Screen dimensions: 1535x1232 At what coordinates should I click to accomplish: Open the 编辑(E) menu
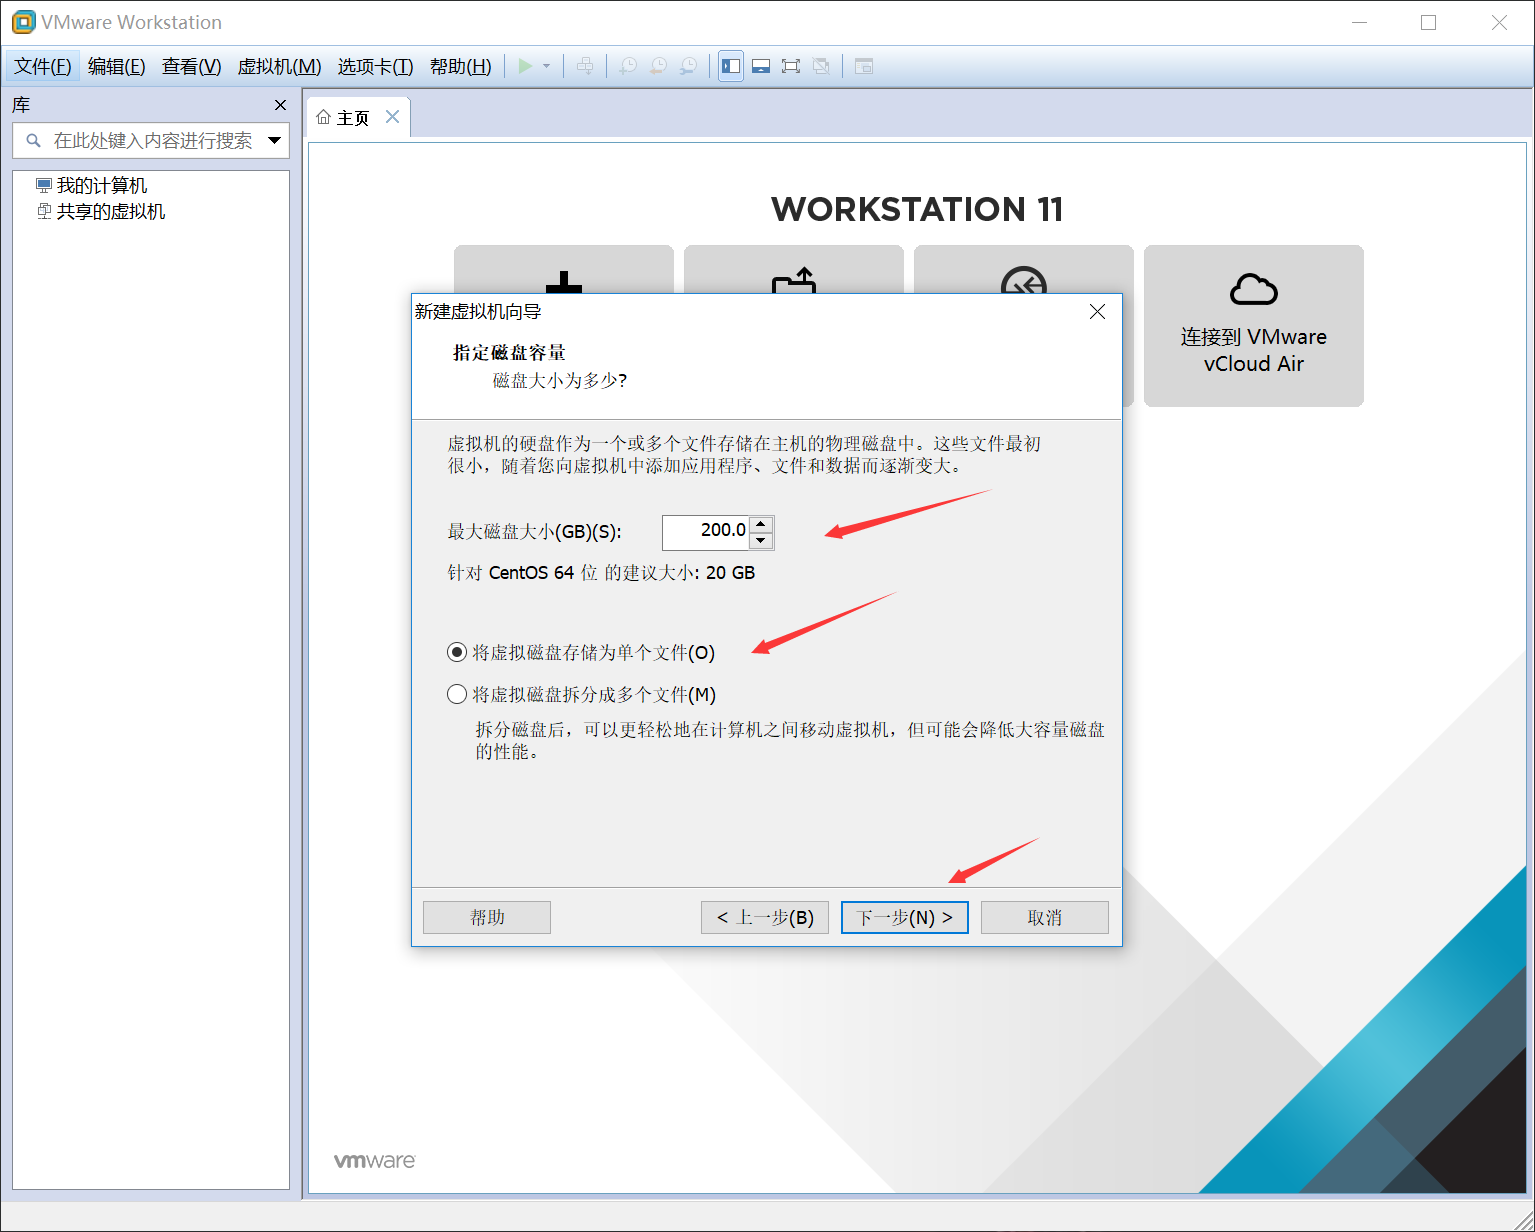pyautogui.click(x=117, y=66)
